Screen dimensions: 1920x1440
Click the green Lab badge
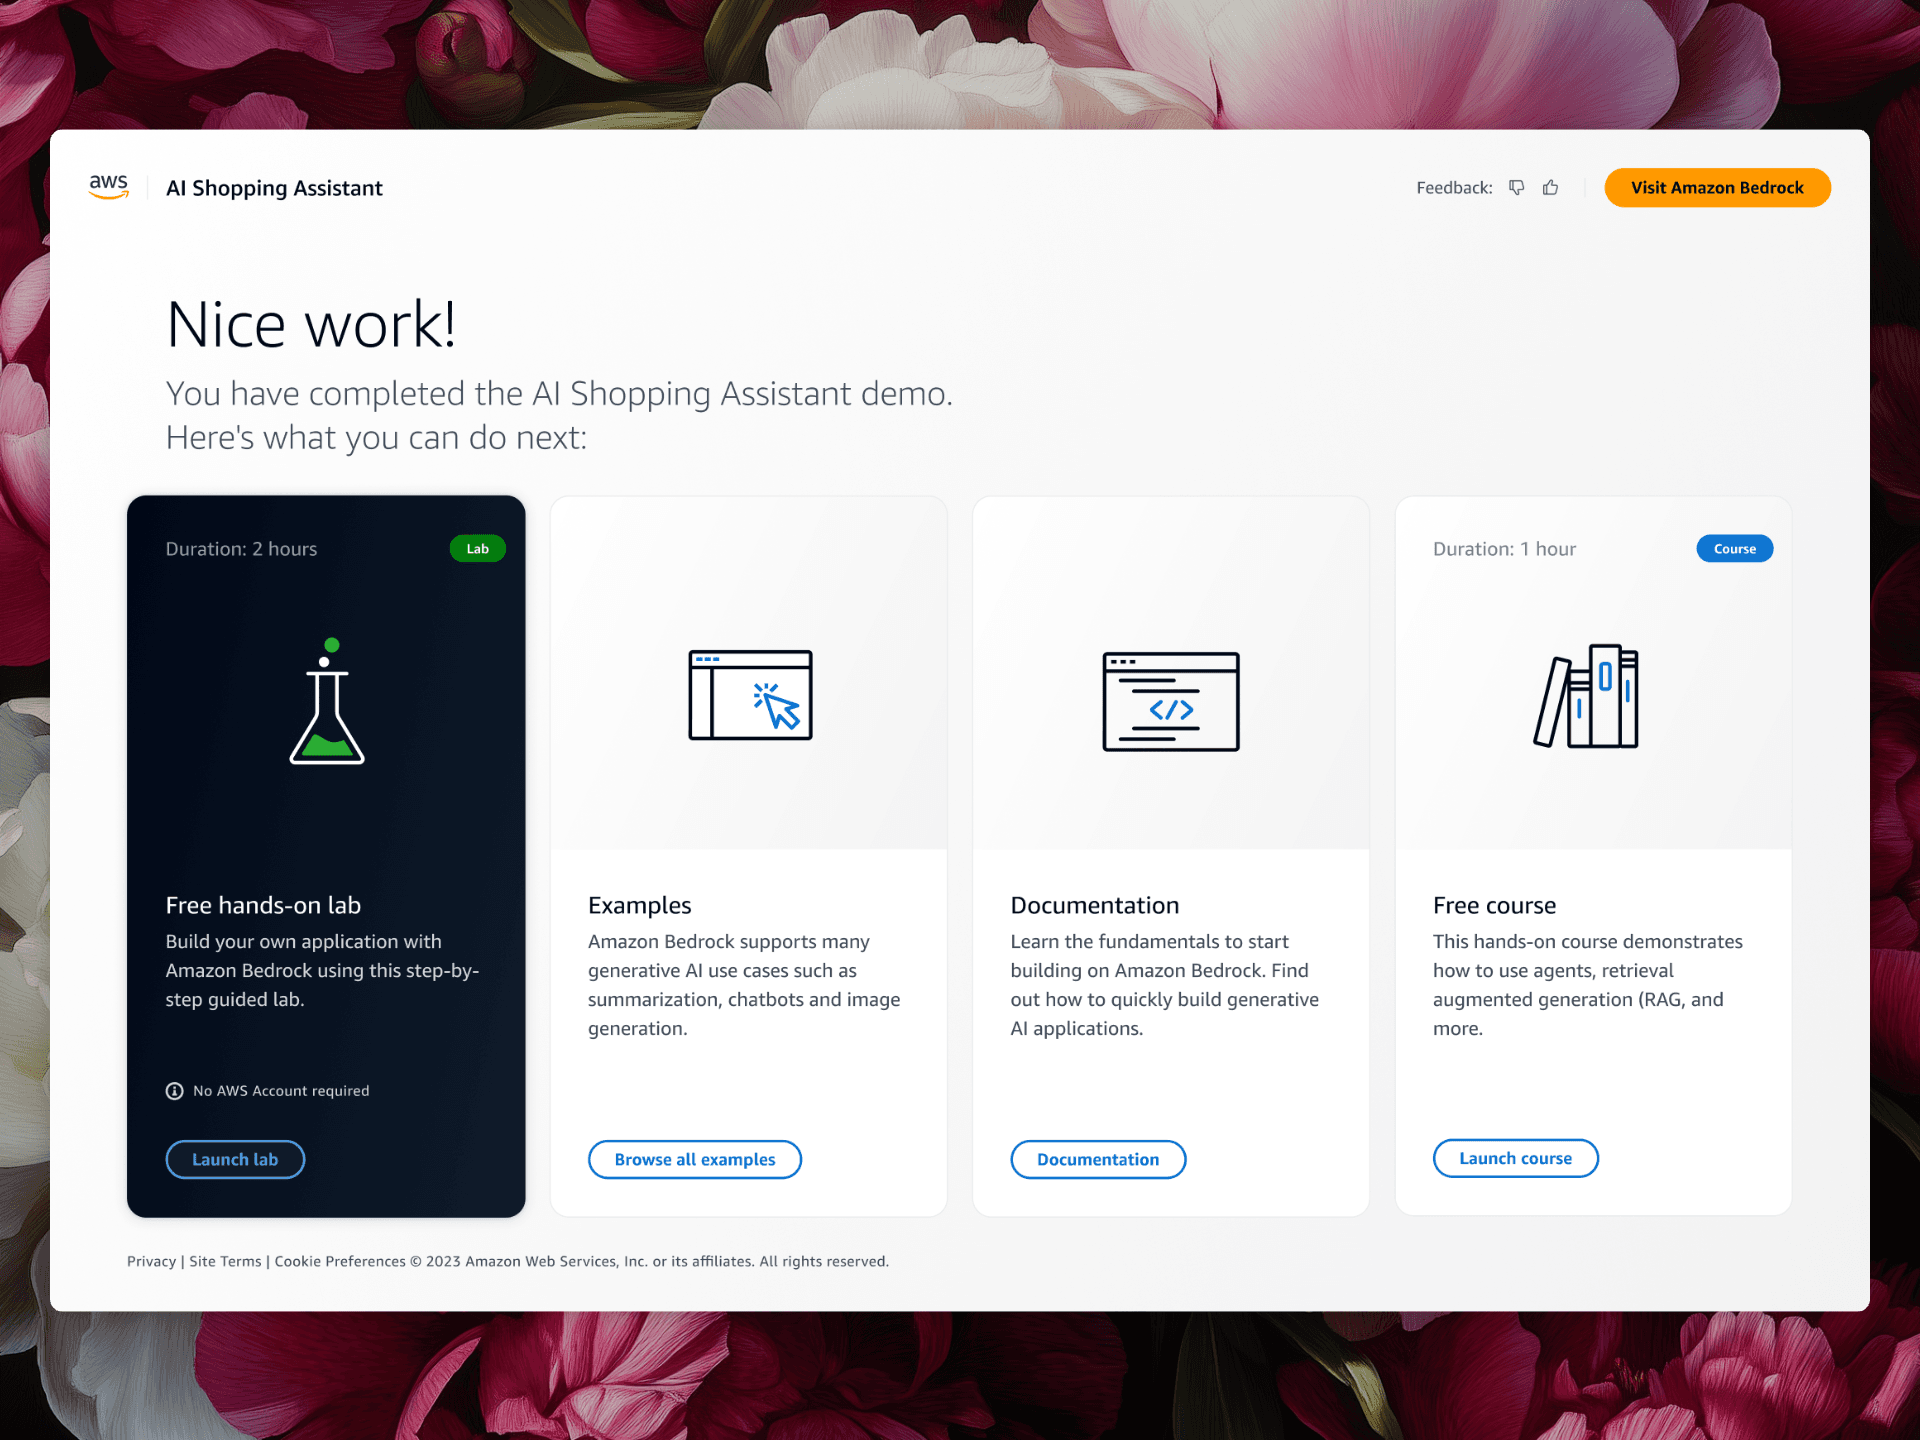[478, 549]
